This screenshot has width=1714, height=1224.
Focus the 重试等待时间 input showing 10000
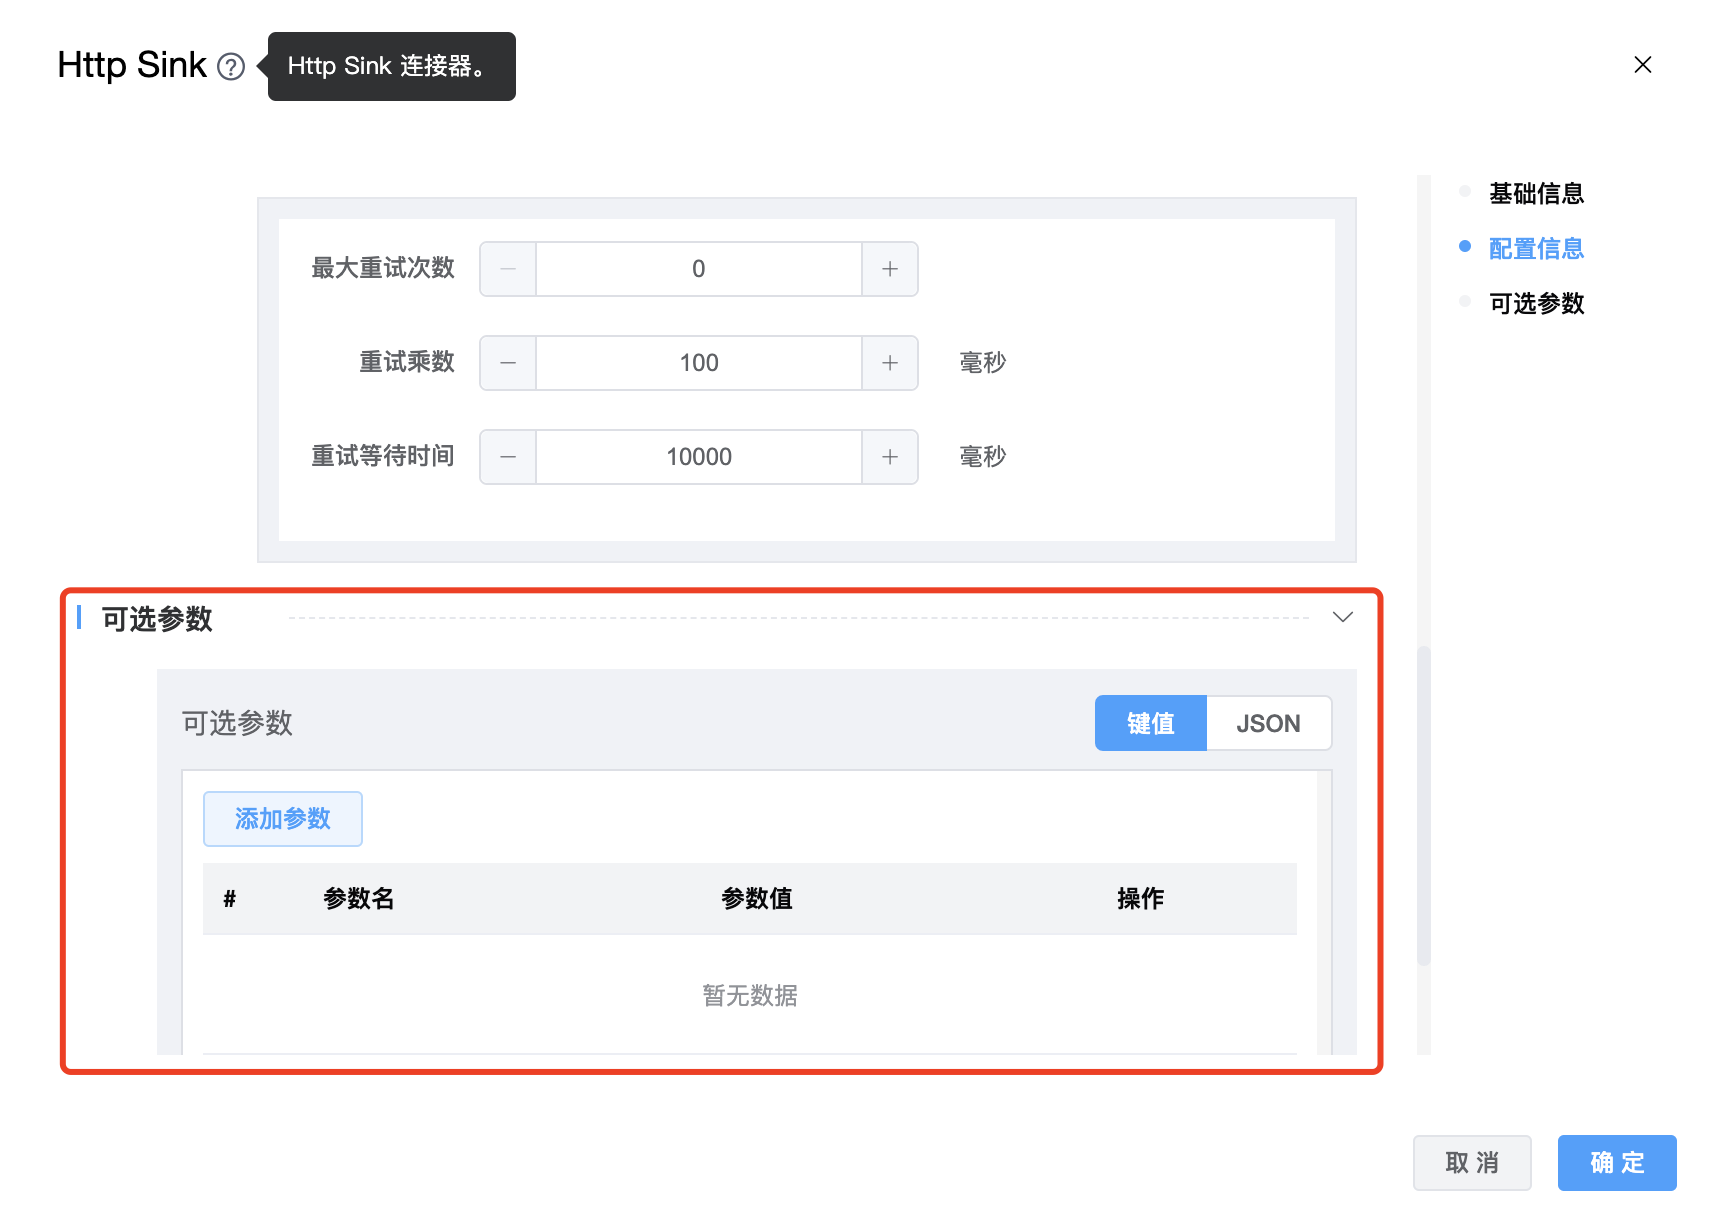(x=698, y=457)
